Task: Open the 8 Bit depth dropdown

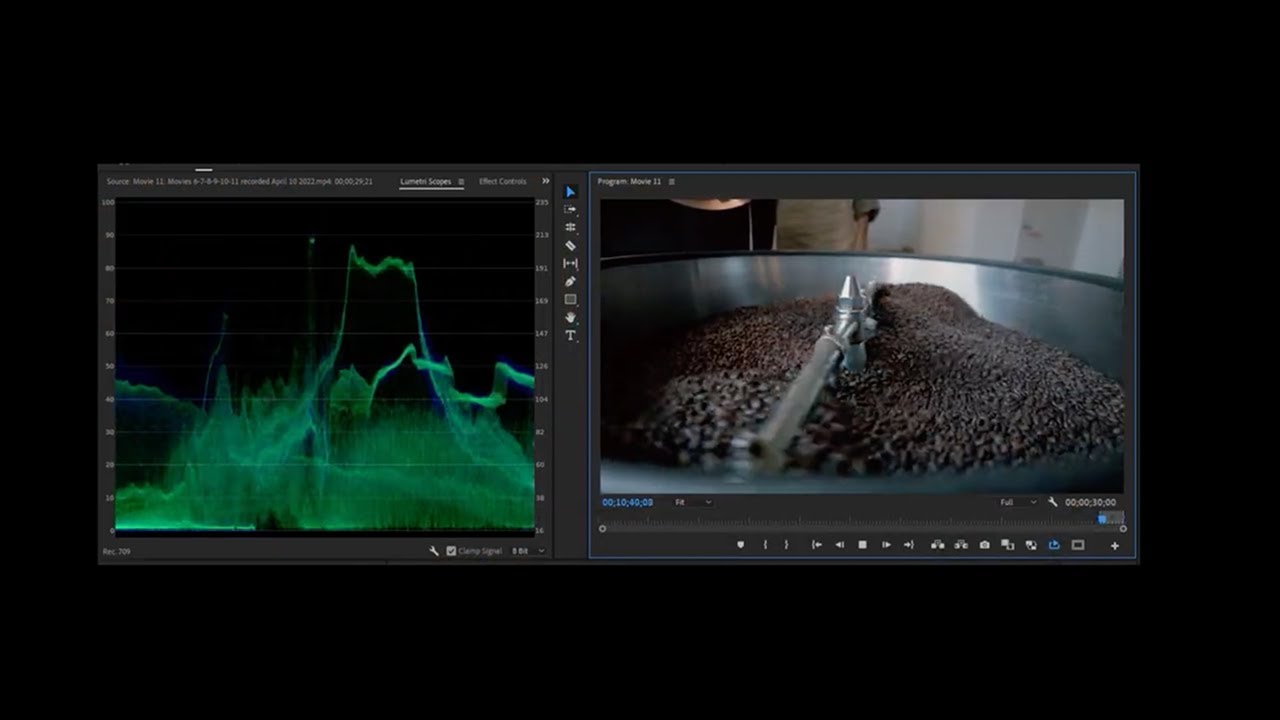Action: coord(529,551)
